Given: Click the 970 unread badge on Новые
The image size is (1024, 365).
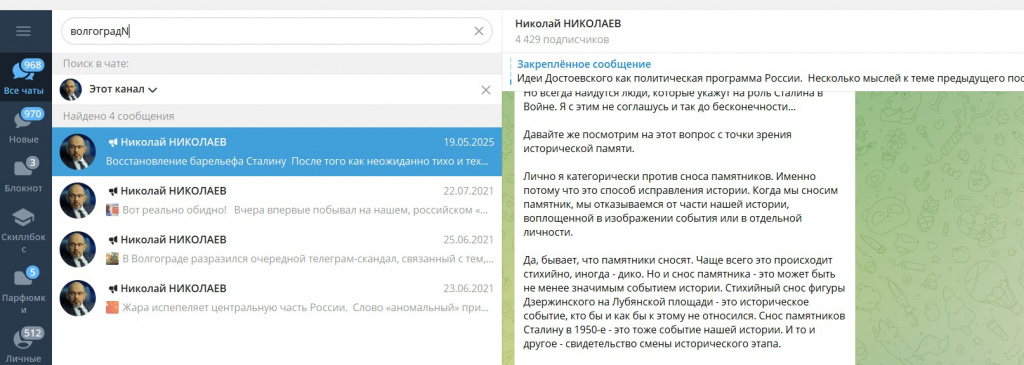Looking at the screenshot, I should (x=32, y=114).
